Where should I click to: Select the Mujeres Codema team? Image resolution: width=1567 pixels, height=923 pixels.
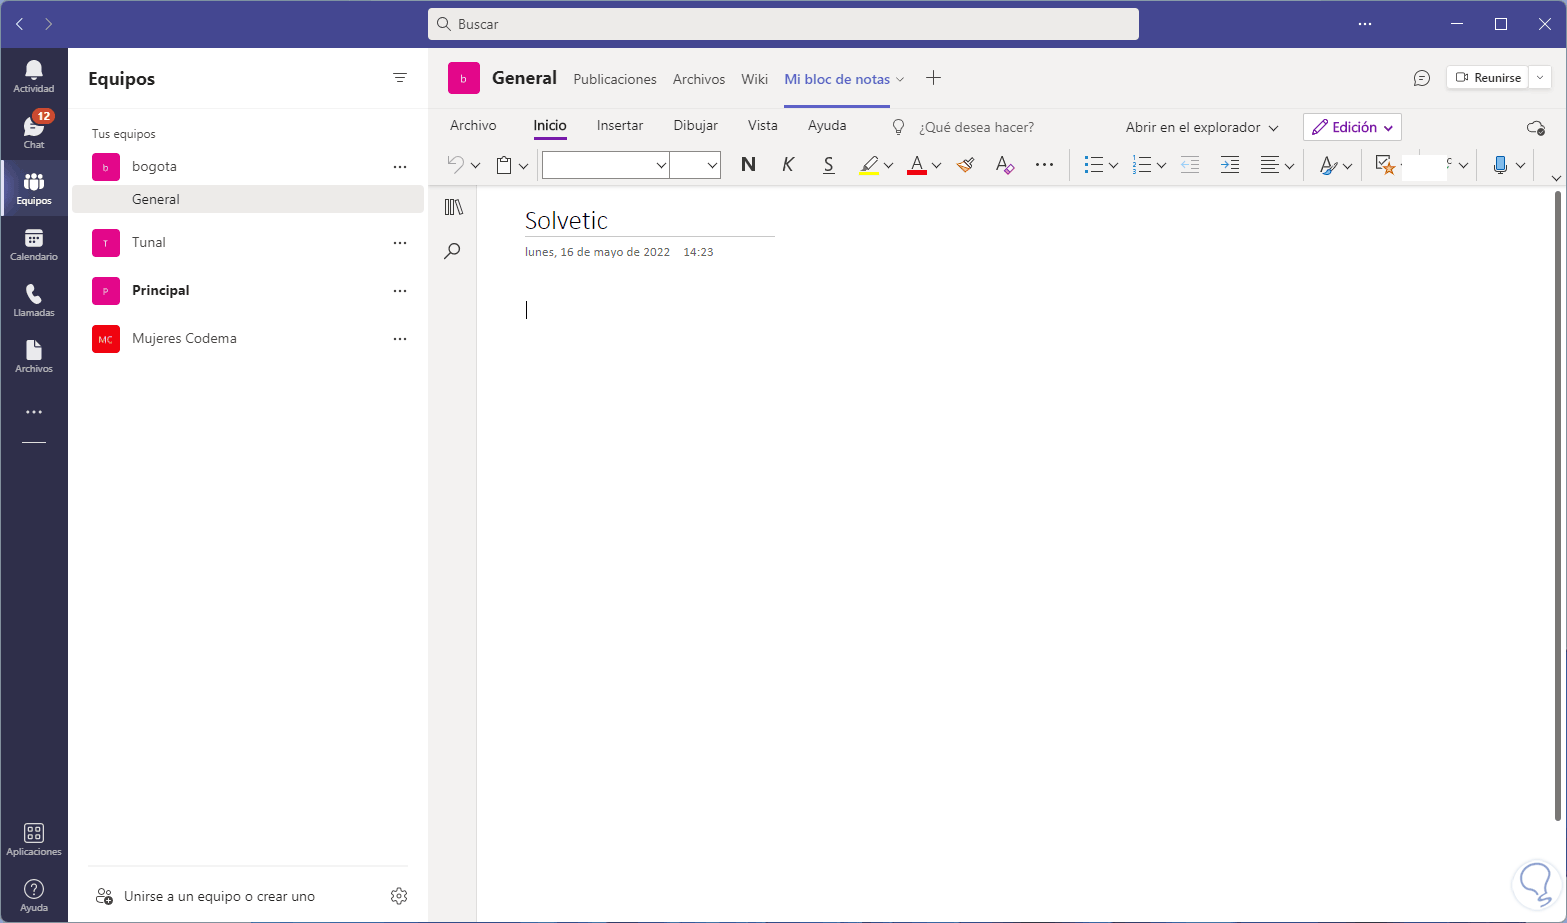[248, 339]
